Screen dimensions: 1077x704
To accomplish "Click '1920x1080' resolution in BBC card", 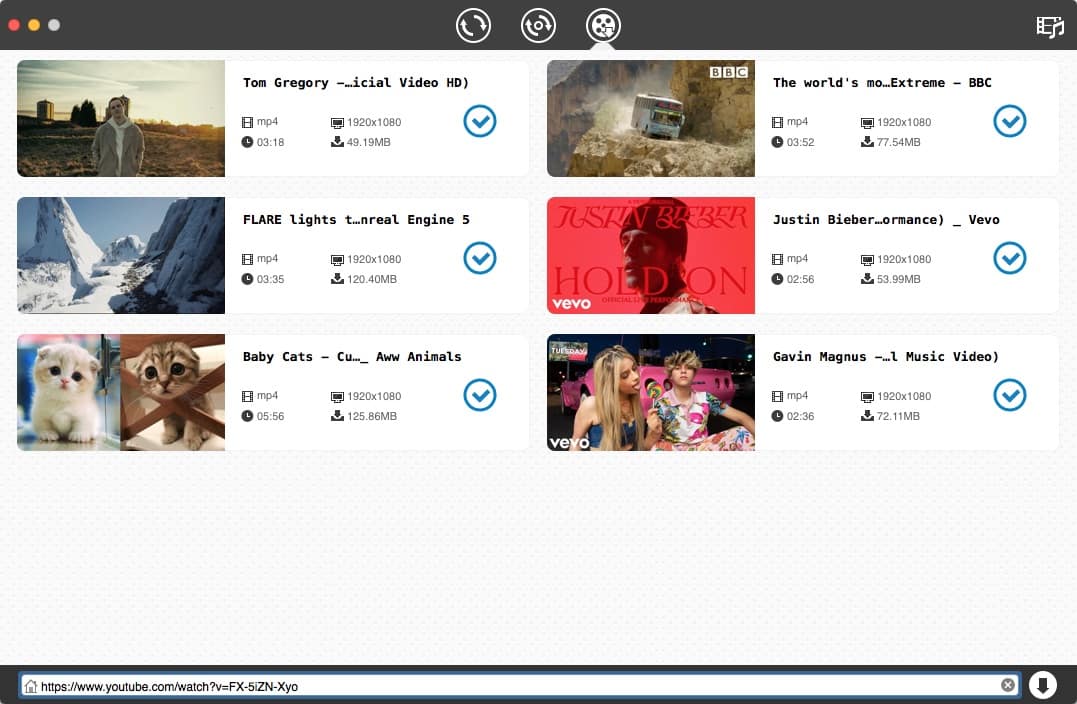I will [x=904, y=122].
